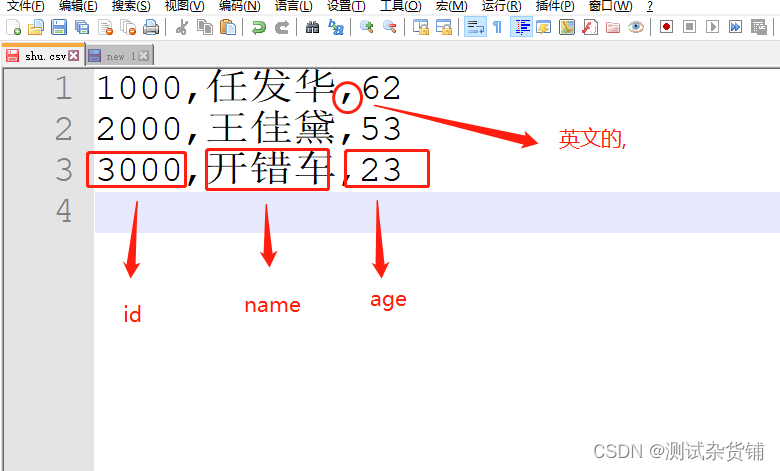Click the Copy icon
Viewport: 780px width, 471px height.
tap(204, 27)
